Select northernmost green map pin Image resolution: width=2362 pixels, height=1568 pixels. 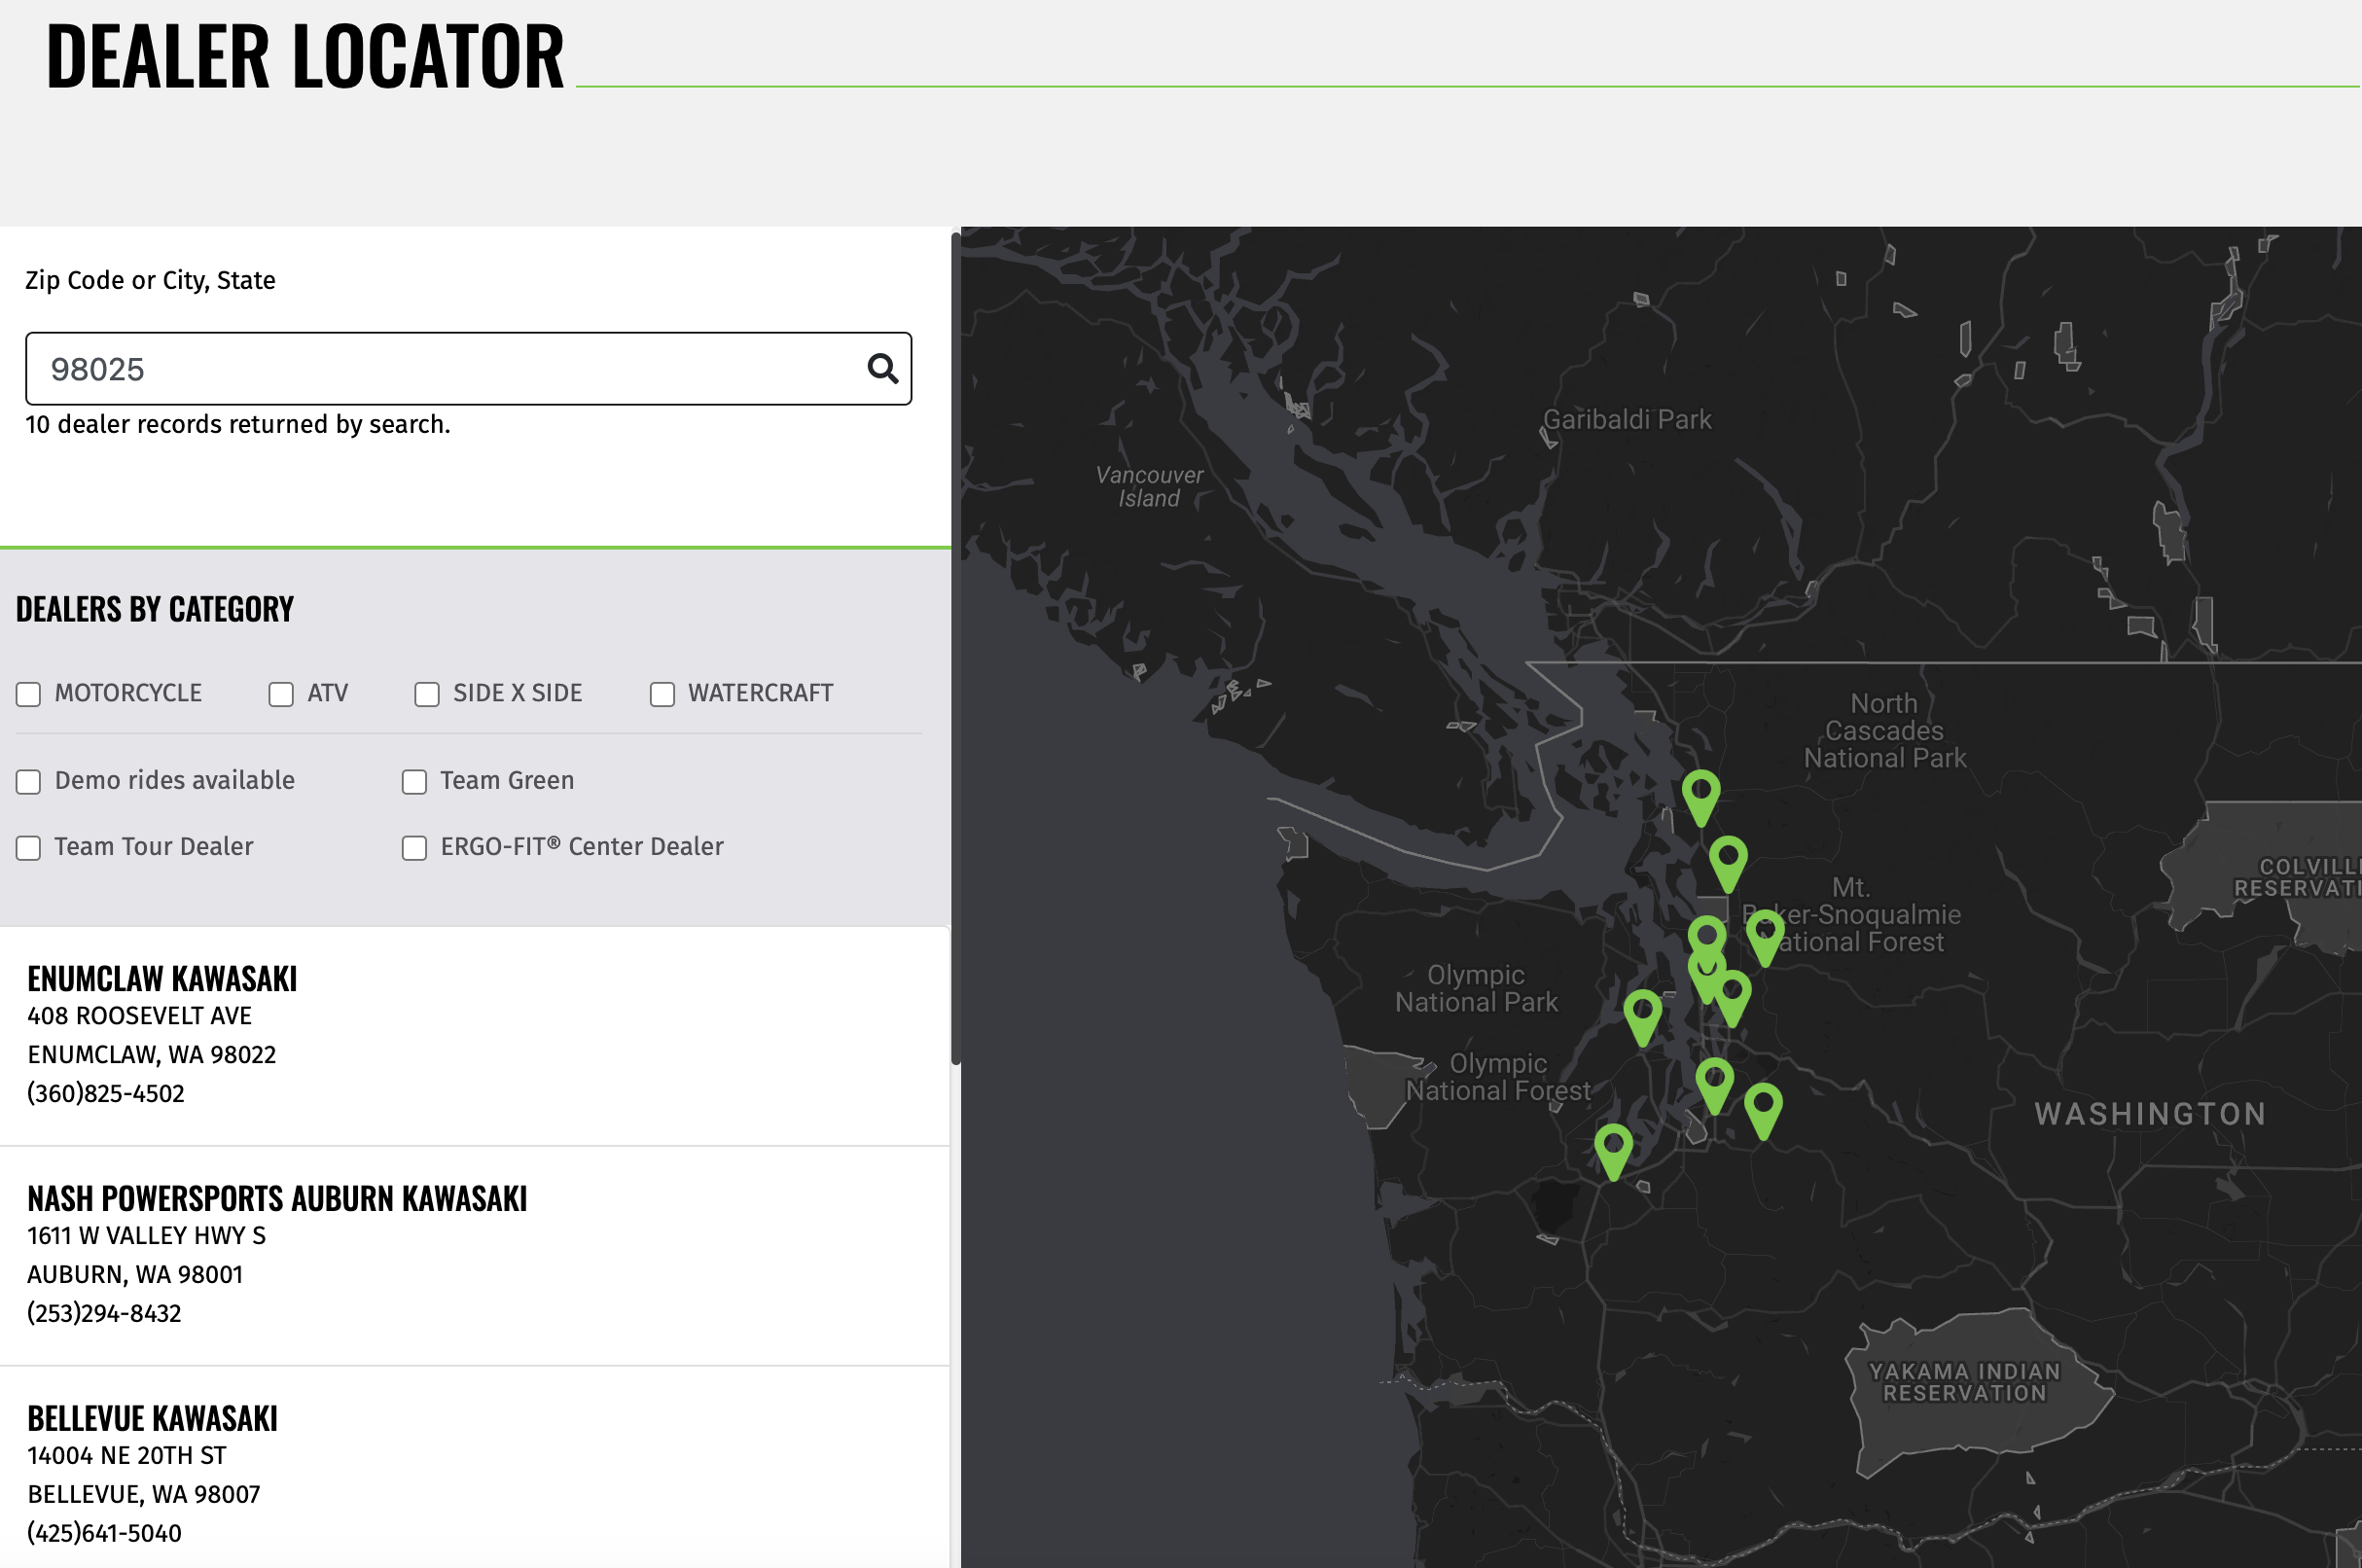point(1700,797)
